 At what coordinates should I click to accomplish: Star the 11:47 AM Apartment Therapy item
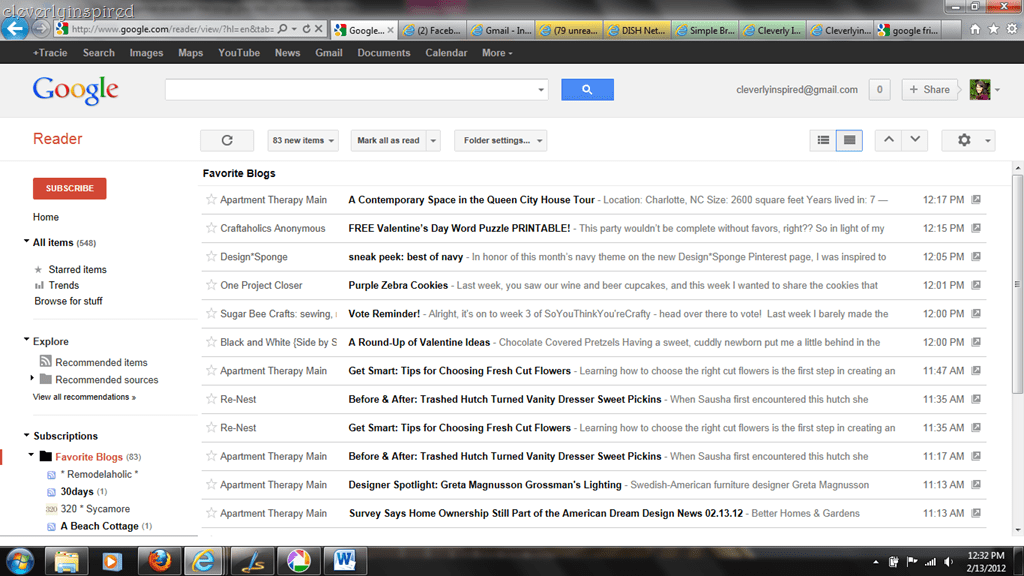click(210, 370)
